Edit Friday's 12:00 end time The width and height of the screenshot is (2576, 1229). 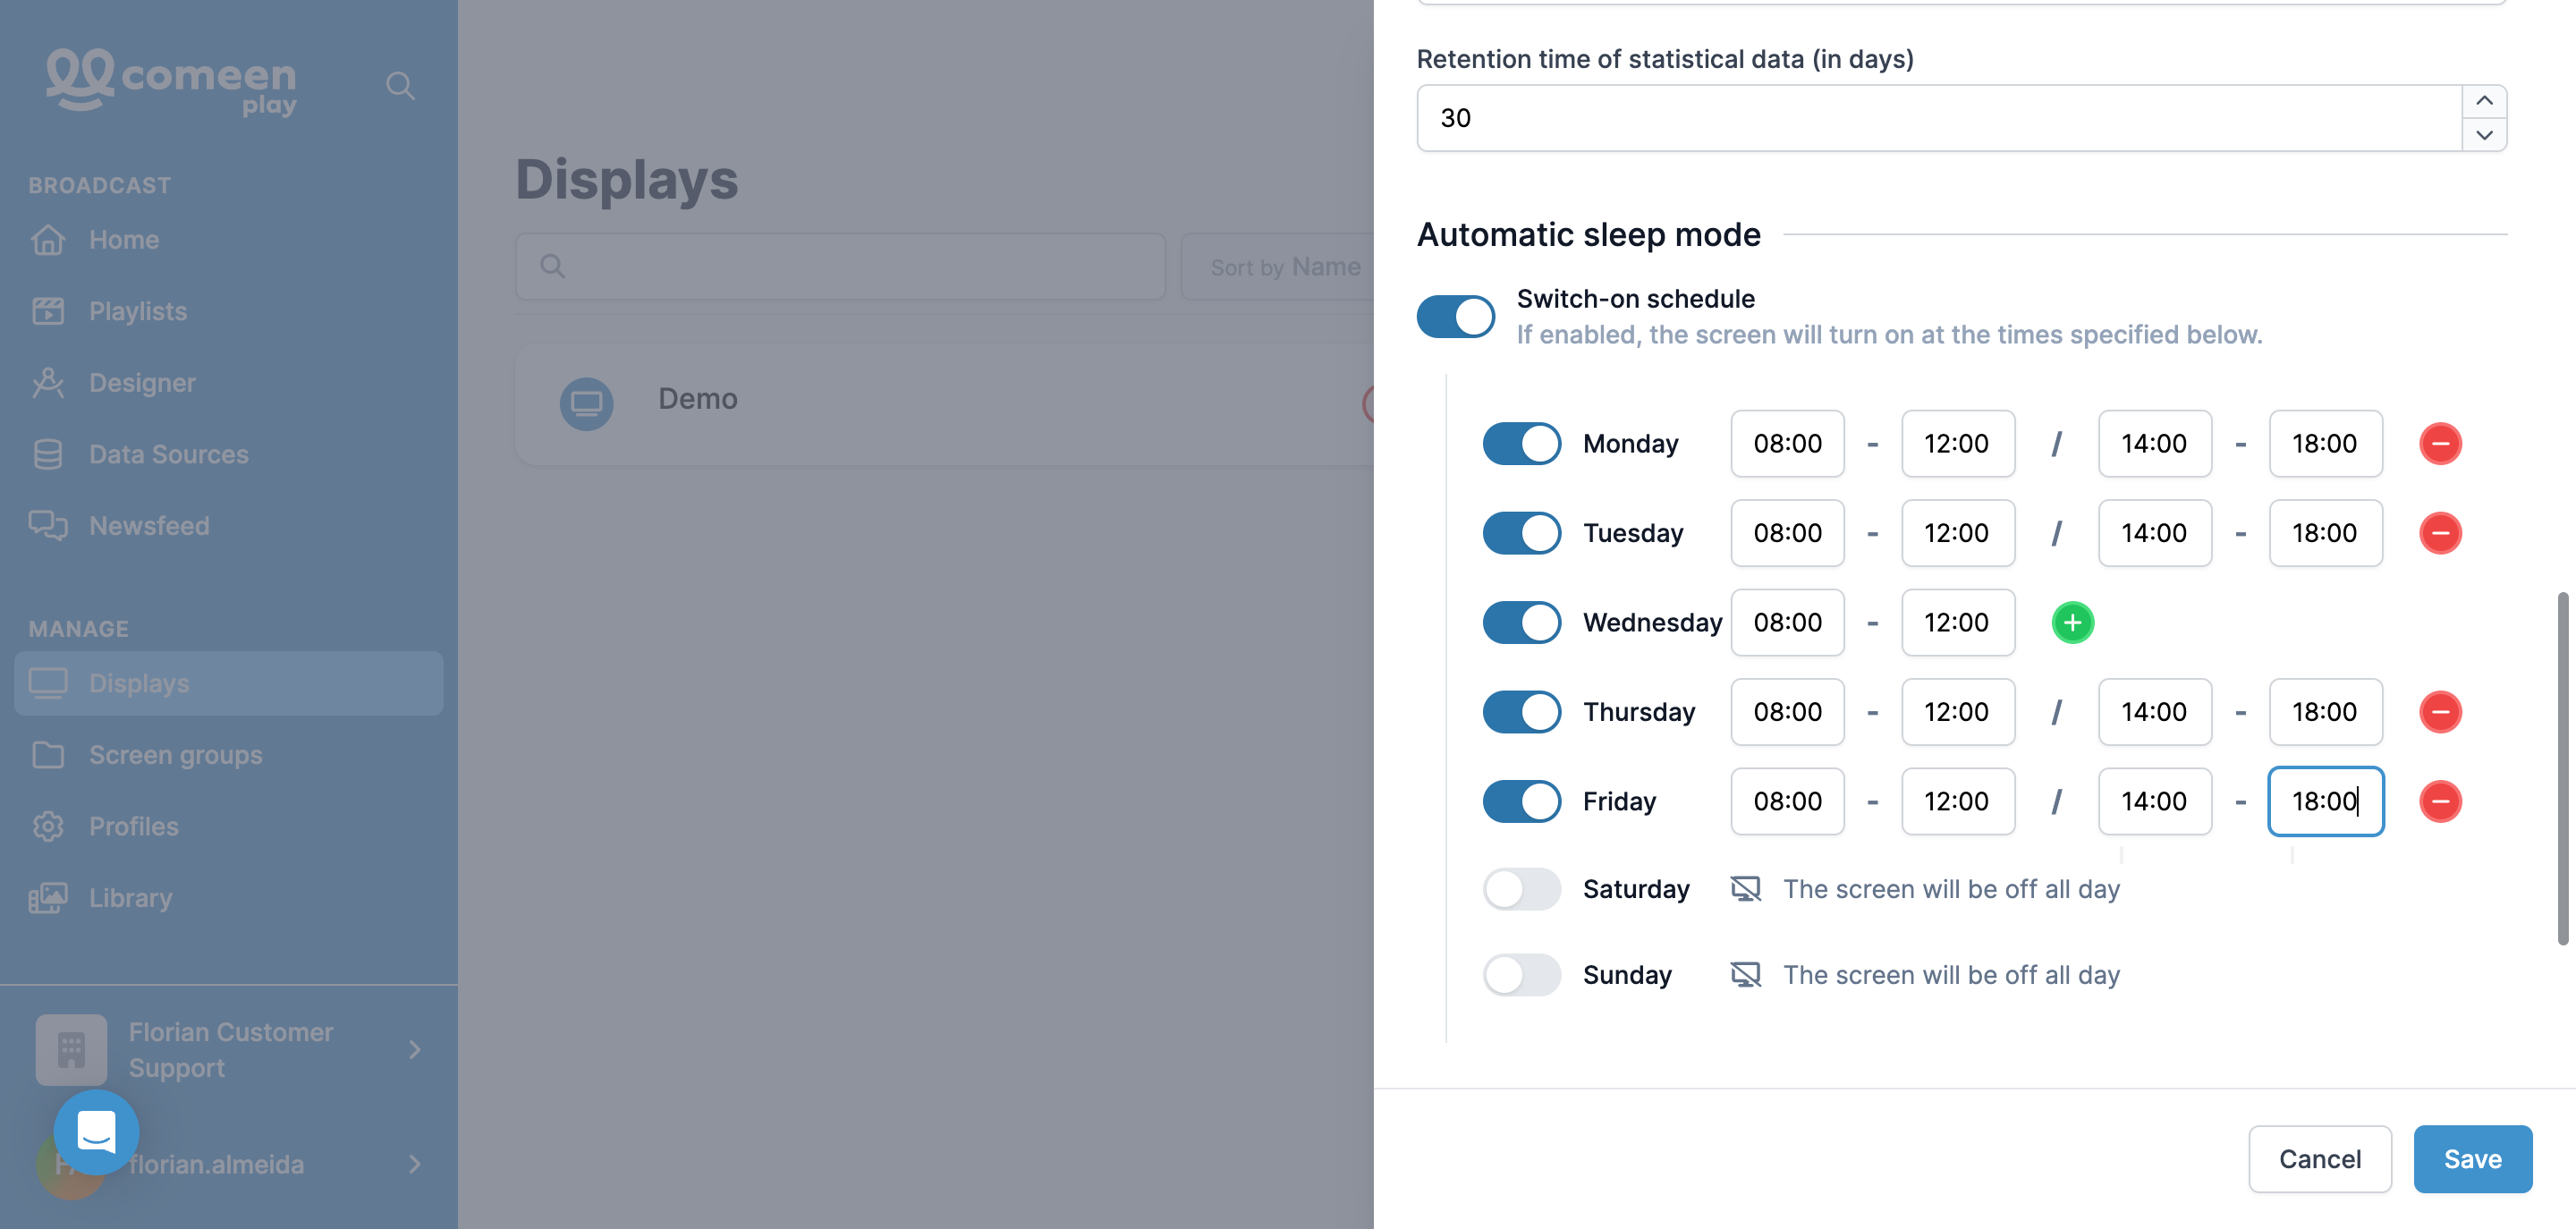(1957, 801)
